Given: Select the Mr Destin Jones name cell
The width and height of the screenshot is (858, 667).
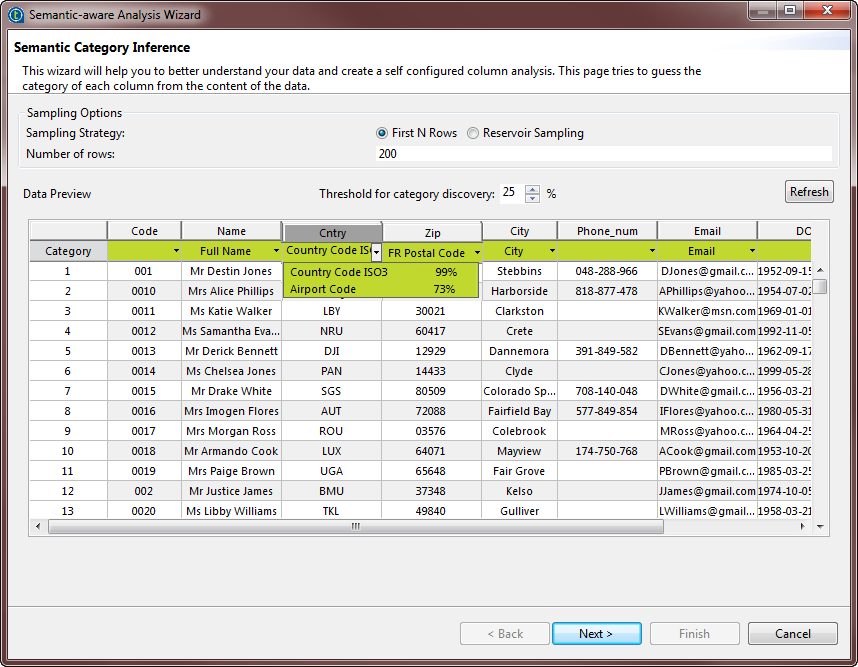Looking at the screenshot, I should point(232,271).
